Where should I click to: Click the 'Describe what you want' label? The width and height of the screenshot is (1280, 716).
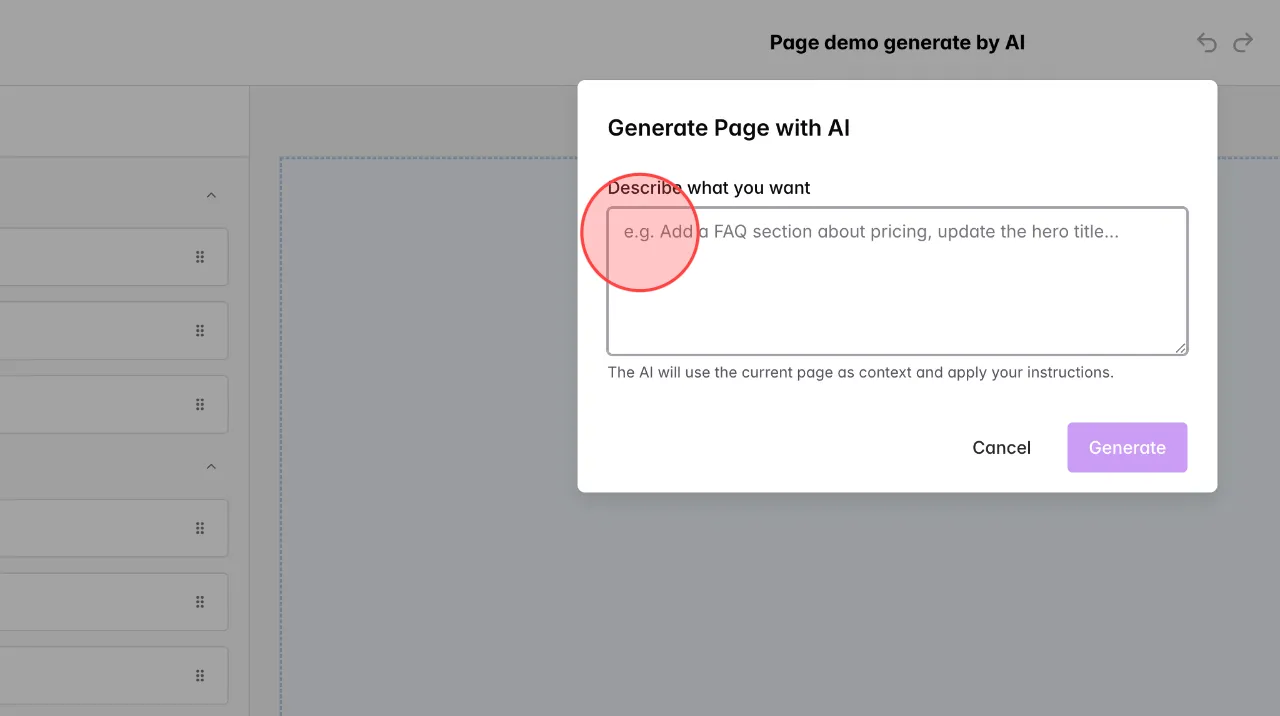[709, 188]
